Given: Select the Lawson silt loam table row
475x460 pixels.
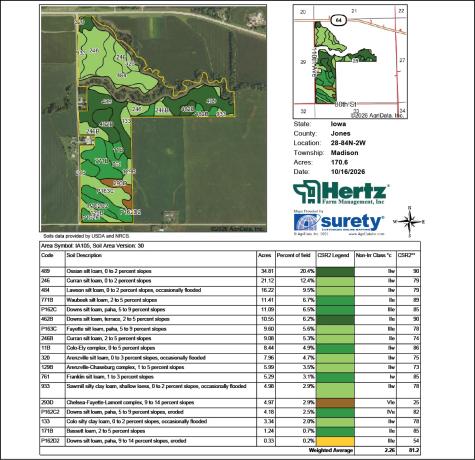Looking at the screenshot, I should (230, 290).
